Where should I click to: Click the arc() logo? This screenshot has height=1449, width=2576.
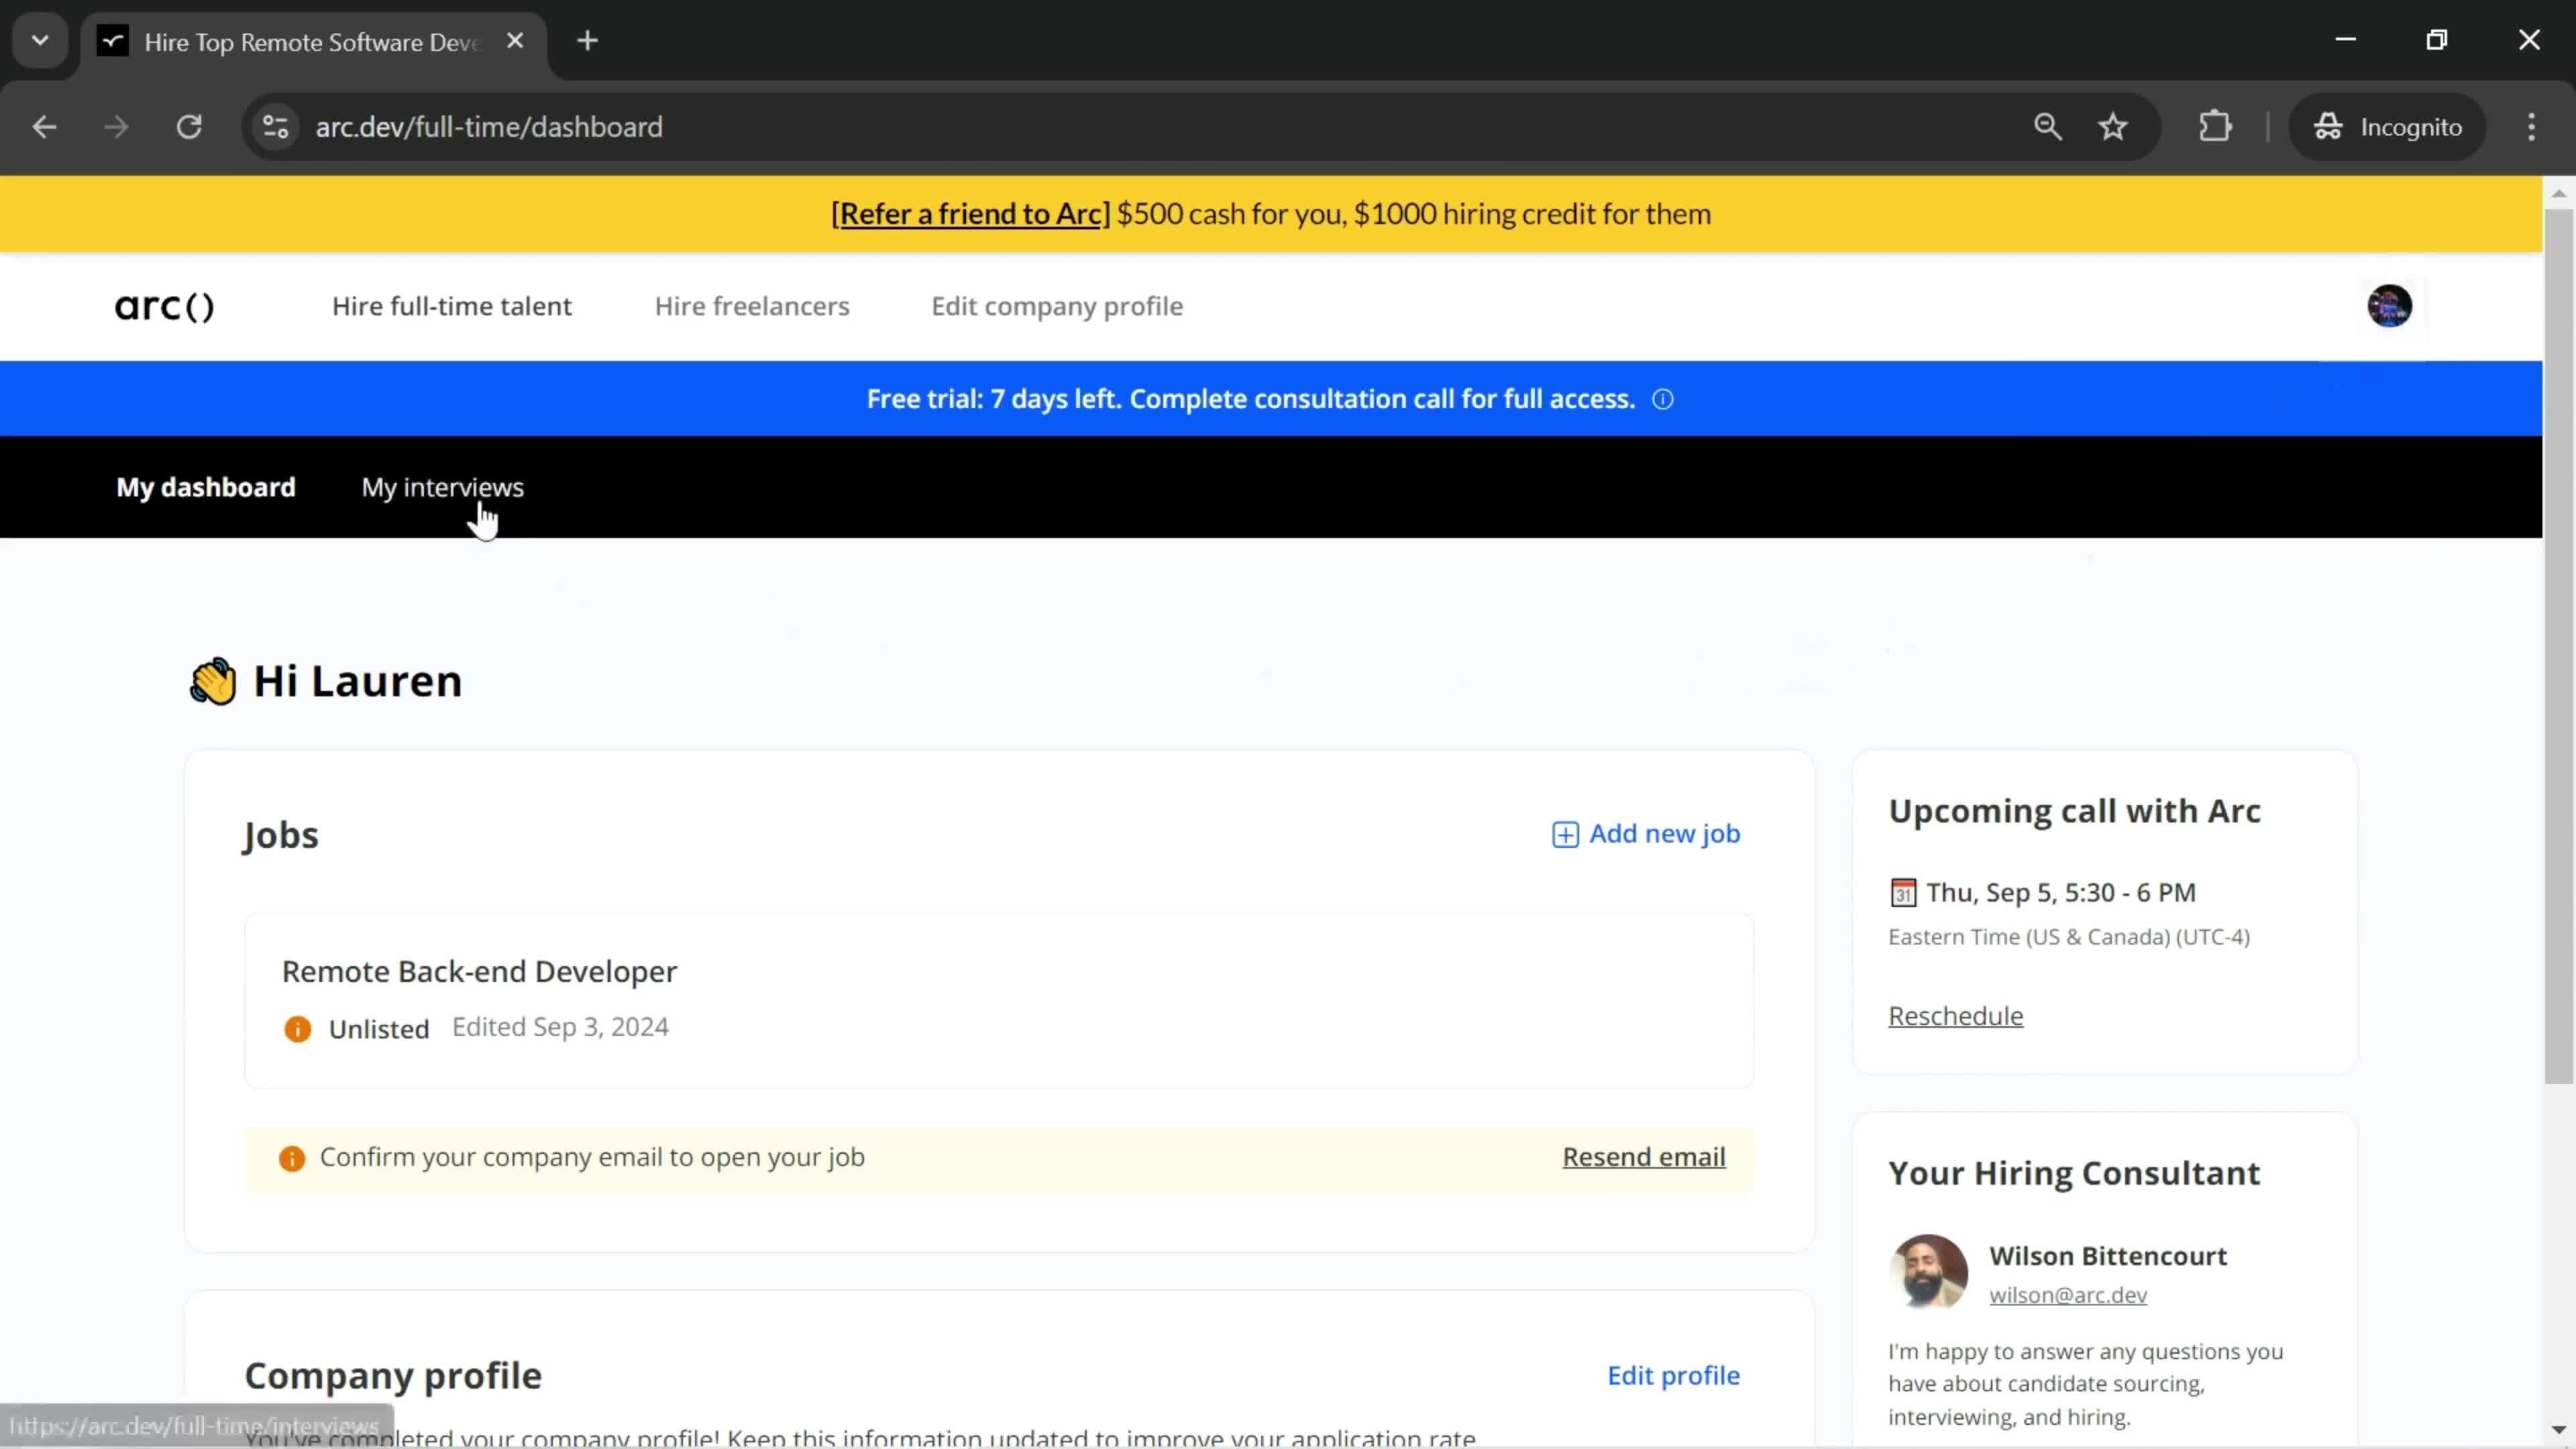click(x=165, y=306)
